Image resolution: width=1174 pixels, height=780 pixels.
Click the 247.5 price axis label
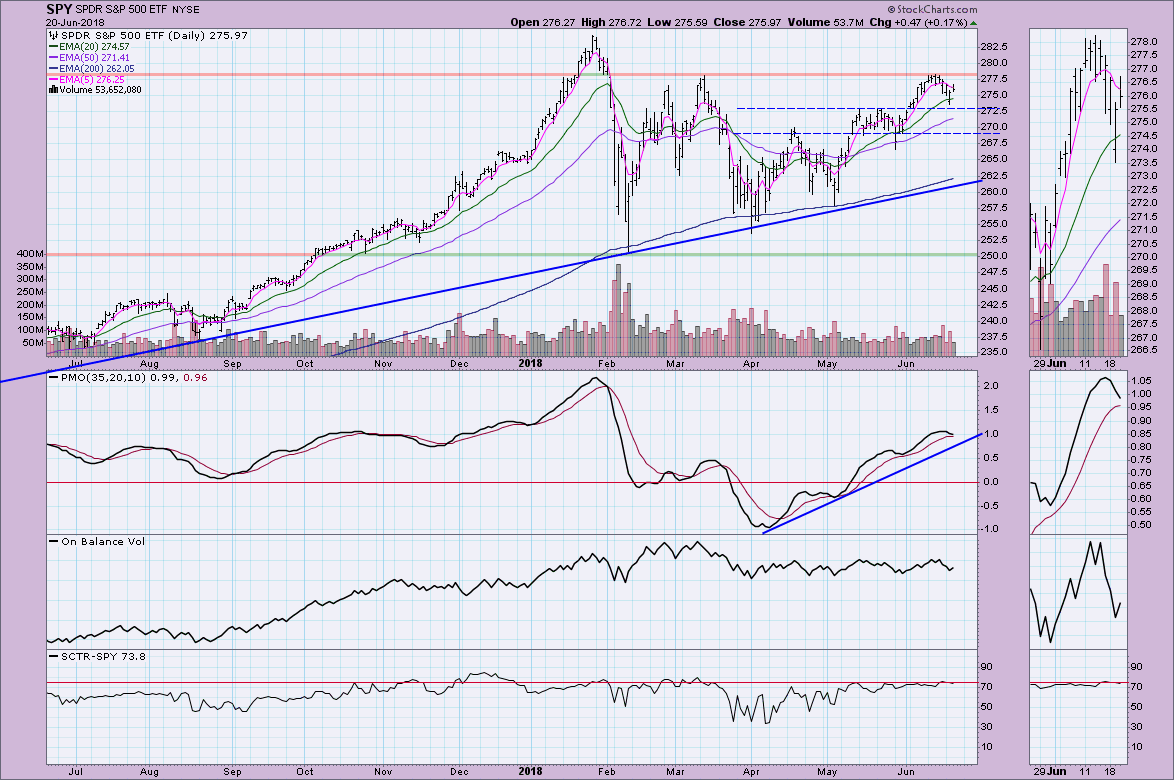(994, 272)
